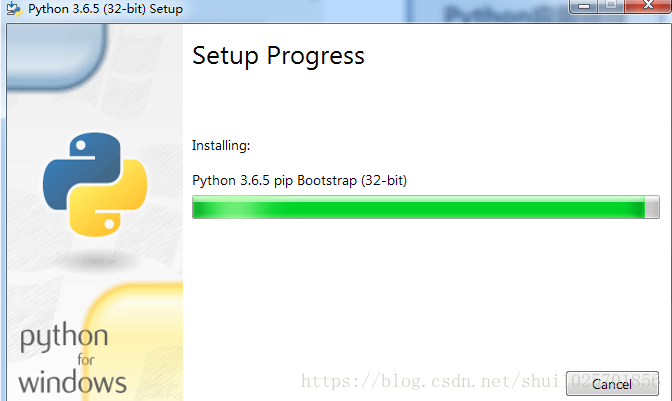Screen dimensions: 672x401
Task: Minimize the Python Setup window
Action: tap(583, 6)
